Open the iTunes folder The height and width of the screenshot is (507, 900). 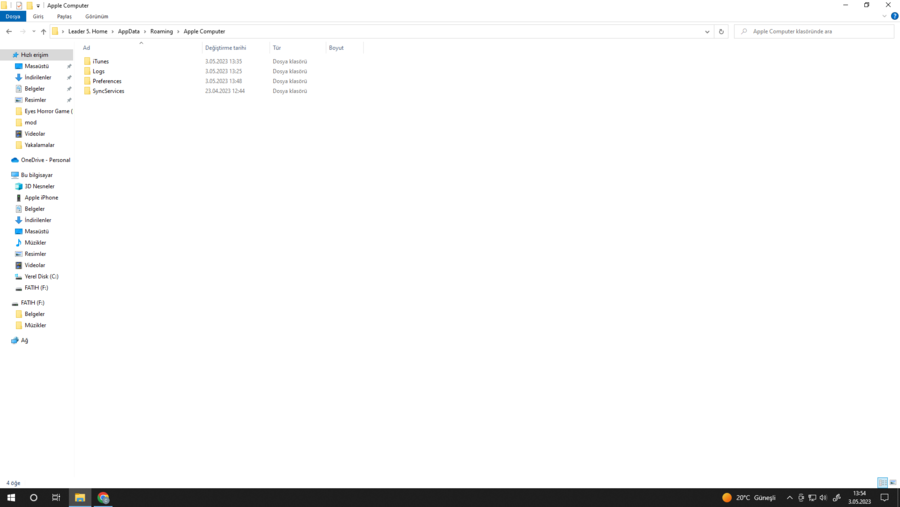pyautogui.click(x=100, y=61)
